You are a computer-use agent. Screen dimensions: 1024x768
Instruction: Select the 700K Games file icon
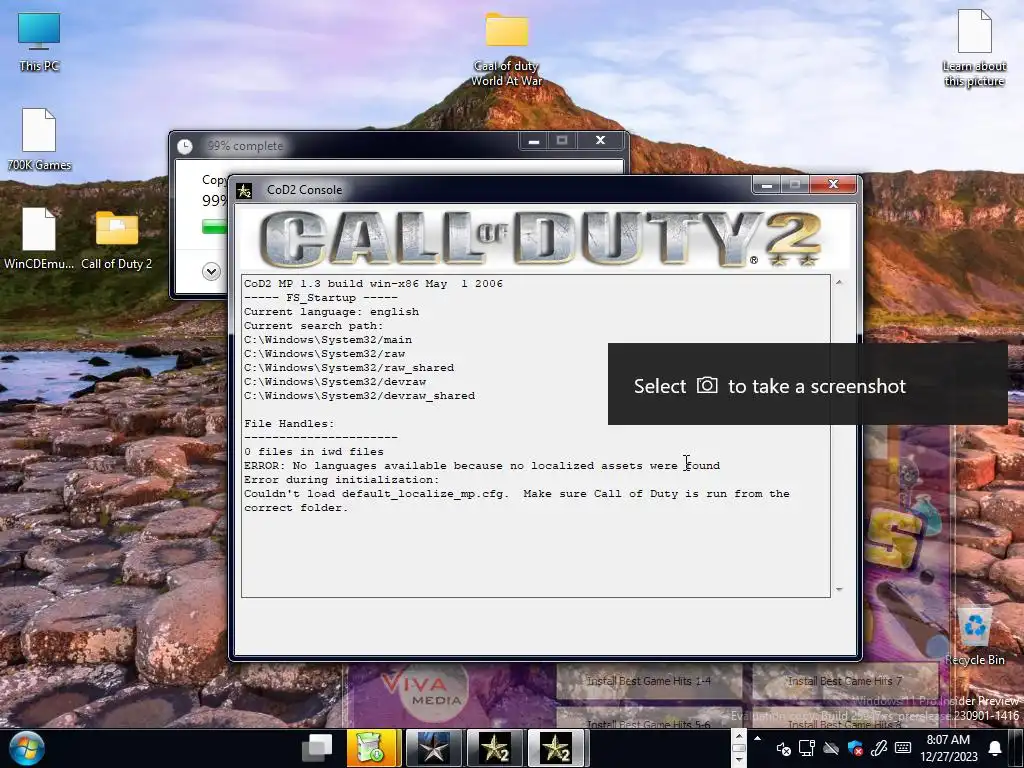(x=39, y=140)
